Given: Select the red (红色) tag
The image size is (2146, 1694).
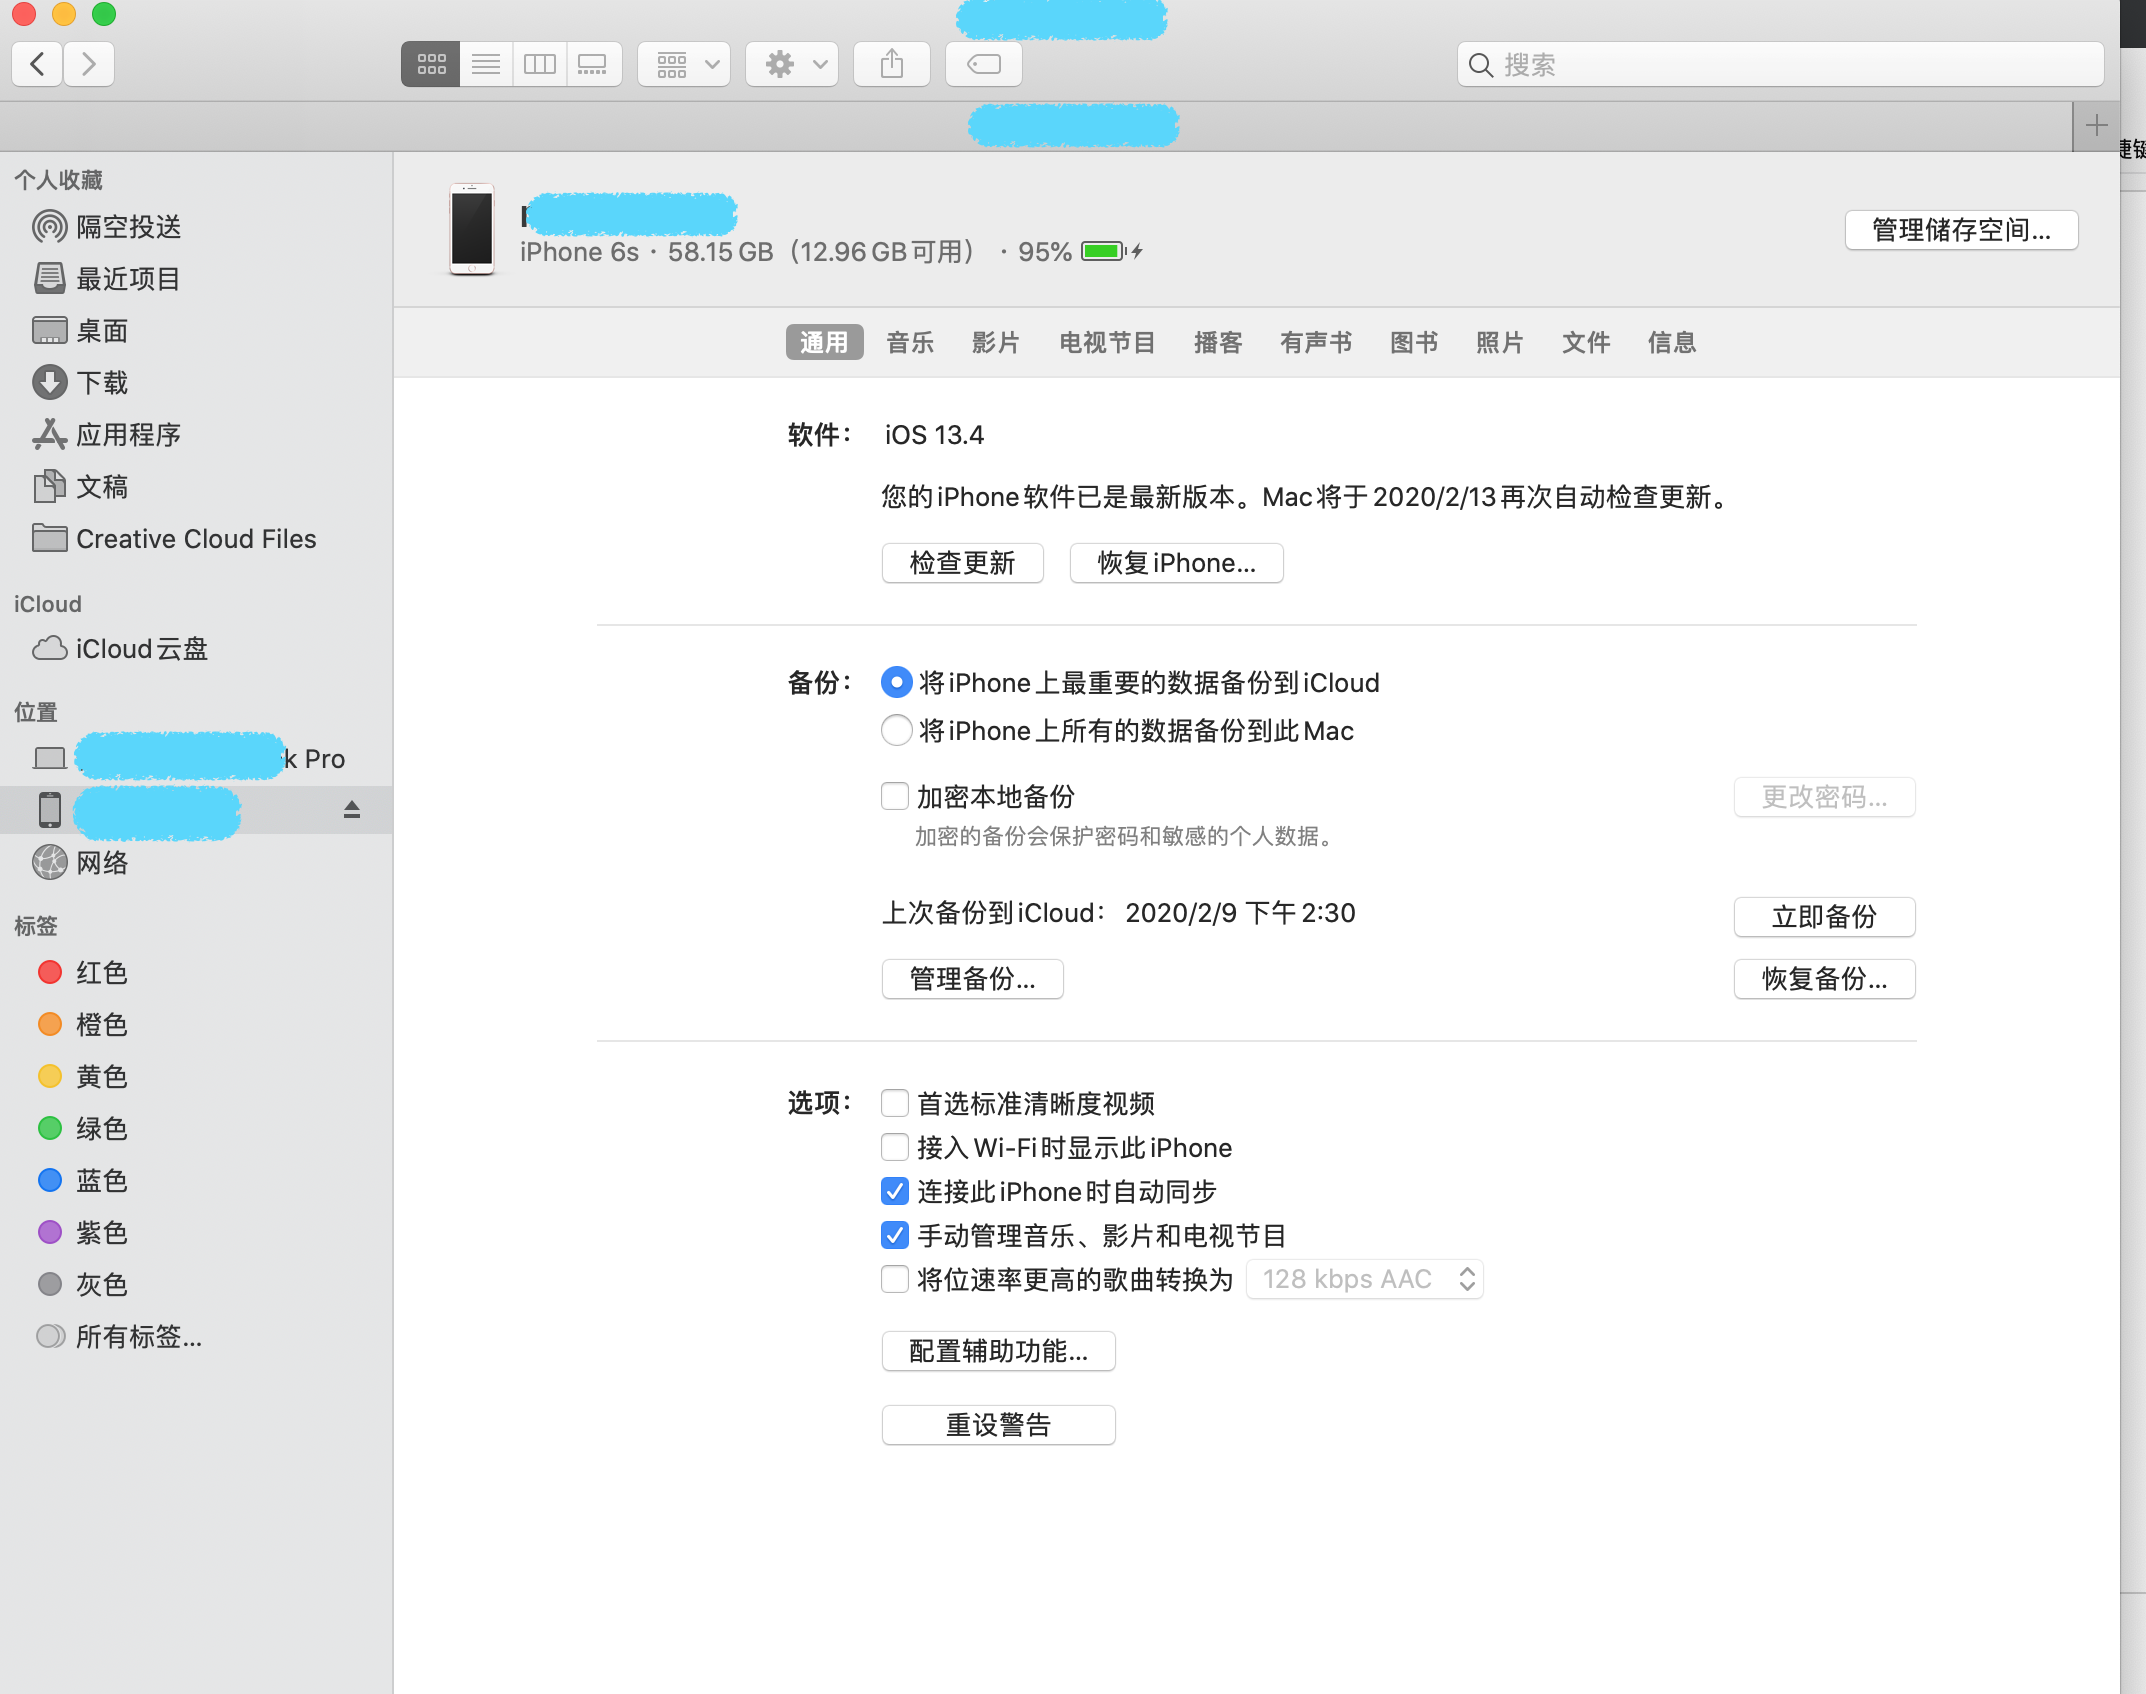Looking at the screenshot, I should [100, 973].
